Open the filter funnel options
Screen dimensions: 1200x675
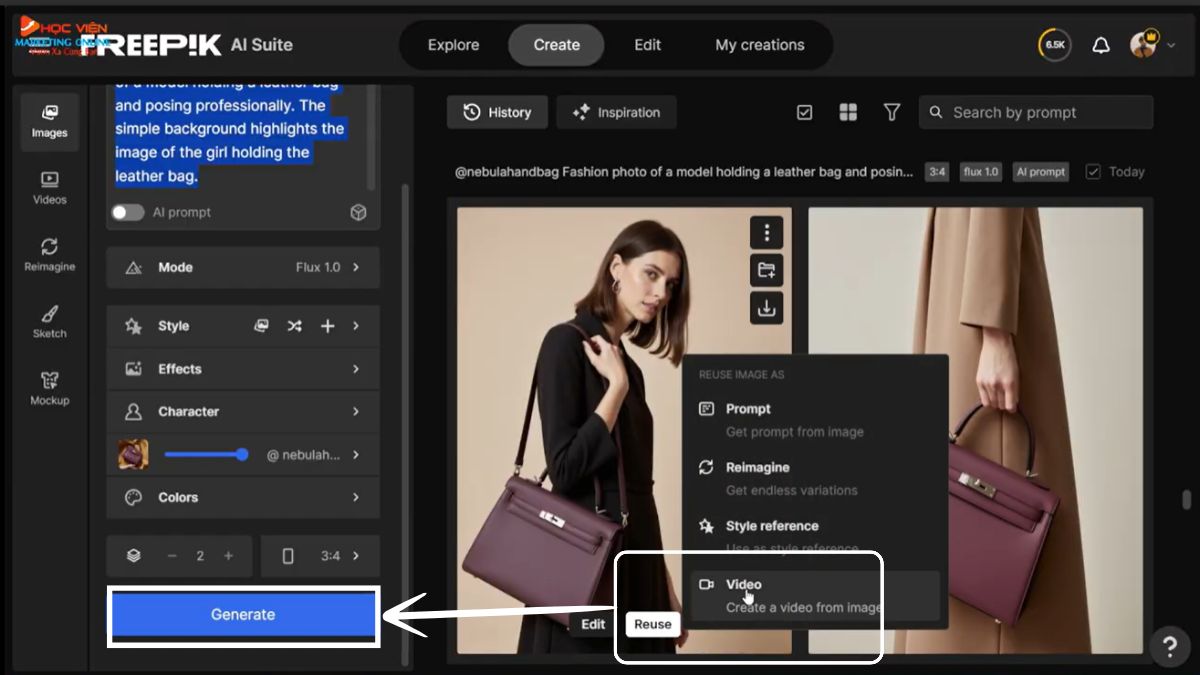892,112
